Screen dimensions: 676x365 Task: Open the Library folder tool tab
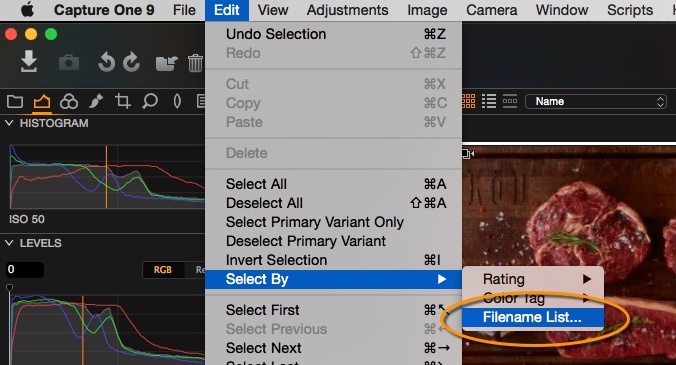point(15,102)
